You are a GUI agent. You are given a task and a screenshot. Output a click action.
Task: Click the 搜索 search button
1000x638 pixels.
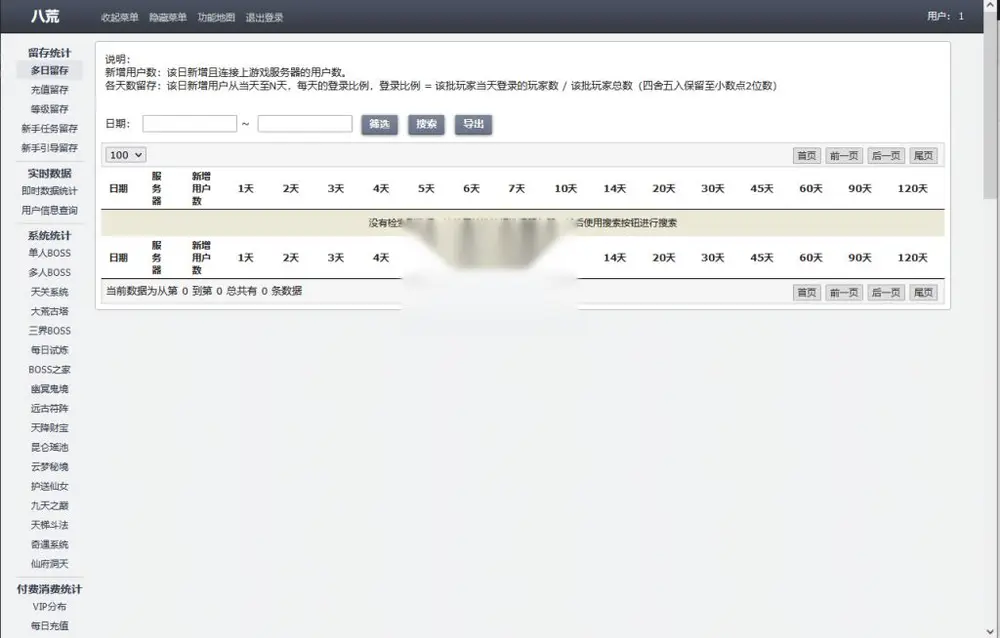[426, 124]
